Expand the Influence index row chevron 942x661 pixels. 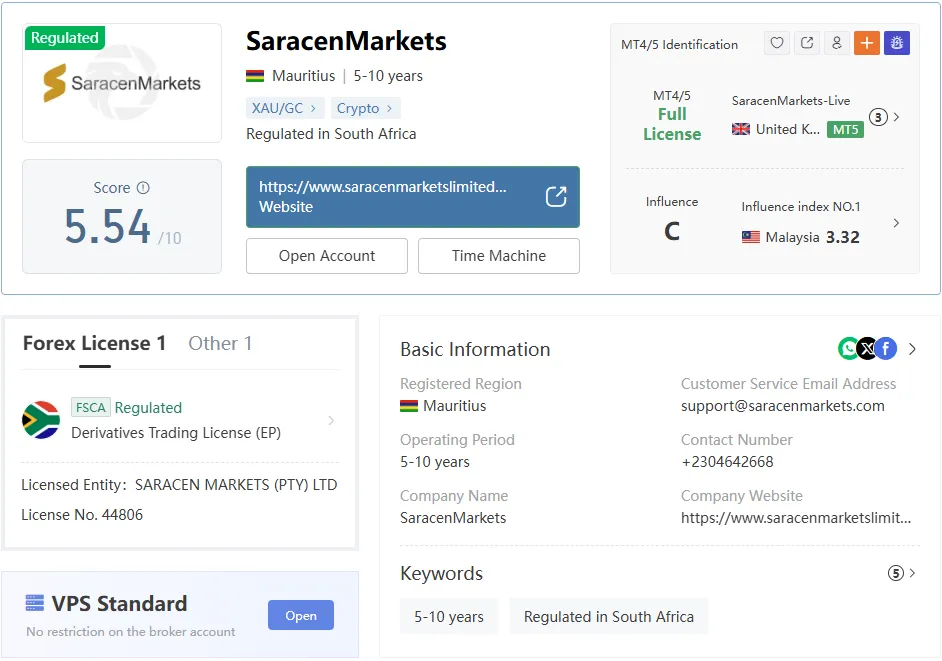tap(896, 223)
